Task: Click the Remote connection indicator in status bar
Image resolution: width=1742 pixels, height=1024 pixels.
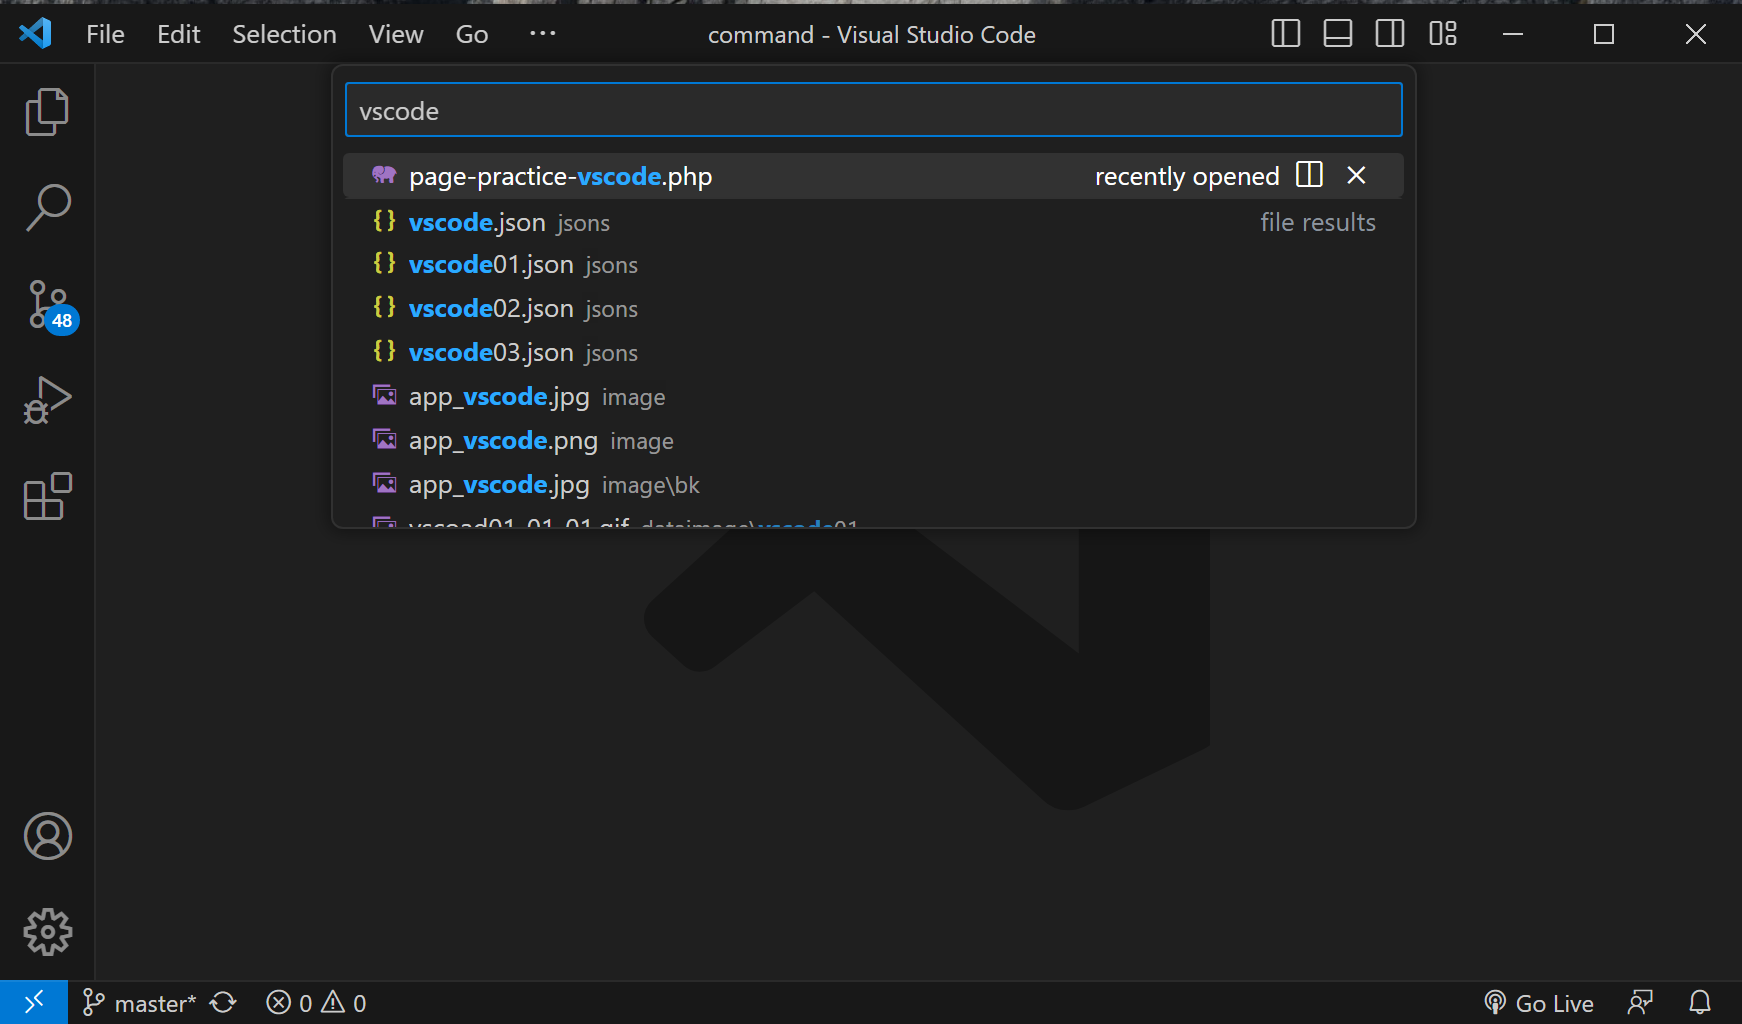Action: click(34, 1002)
